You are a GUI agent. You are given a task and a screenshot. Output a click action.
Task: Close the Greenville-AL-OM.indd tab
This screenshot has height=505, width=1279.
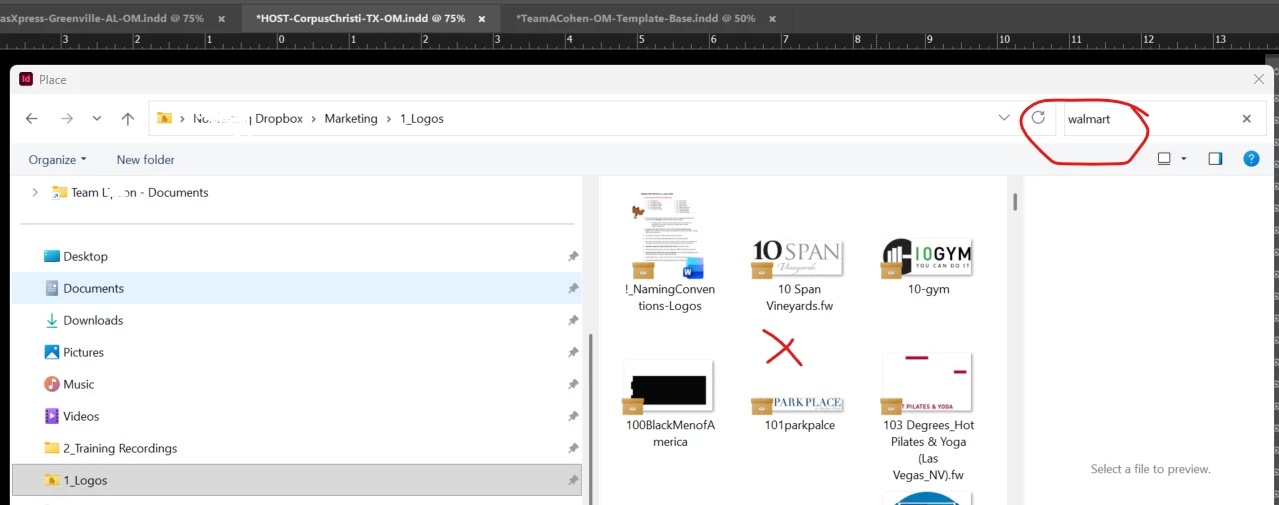coord(221,19)
